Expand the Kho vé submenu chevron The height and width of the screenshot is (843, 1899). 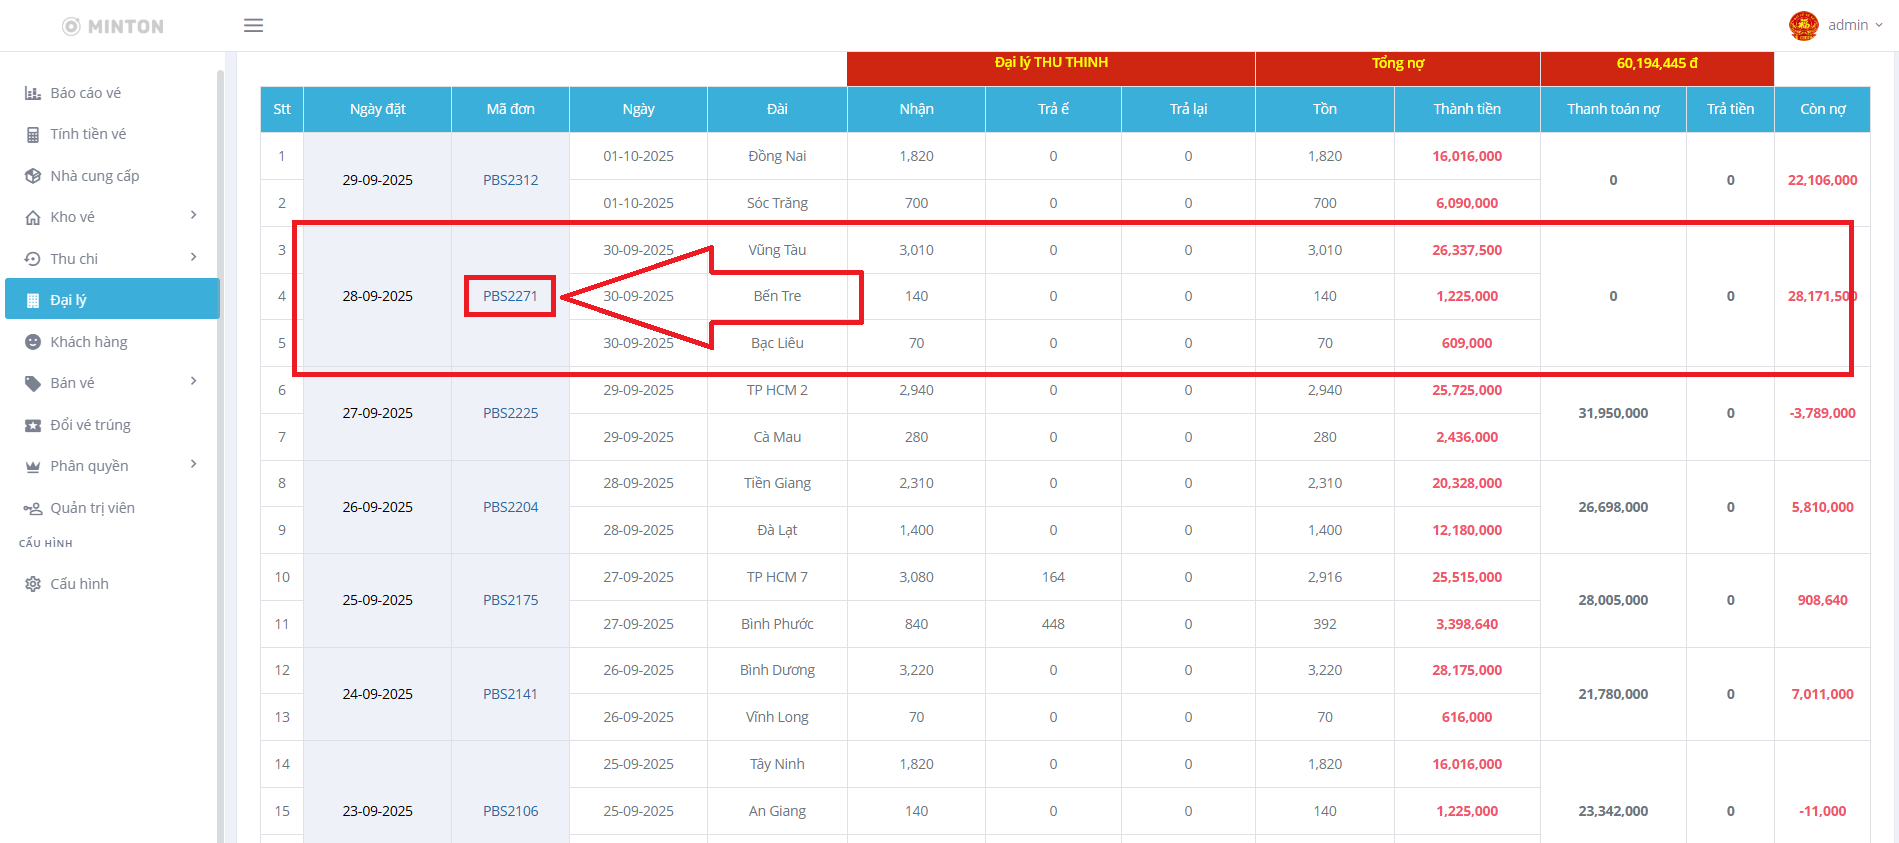point(194,216)
